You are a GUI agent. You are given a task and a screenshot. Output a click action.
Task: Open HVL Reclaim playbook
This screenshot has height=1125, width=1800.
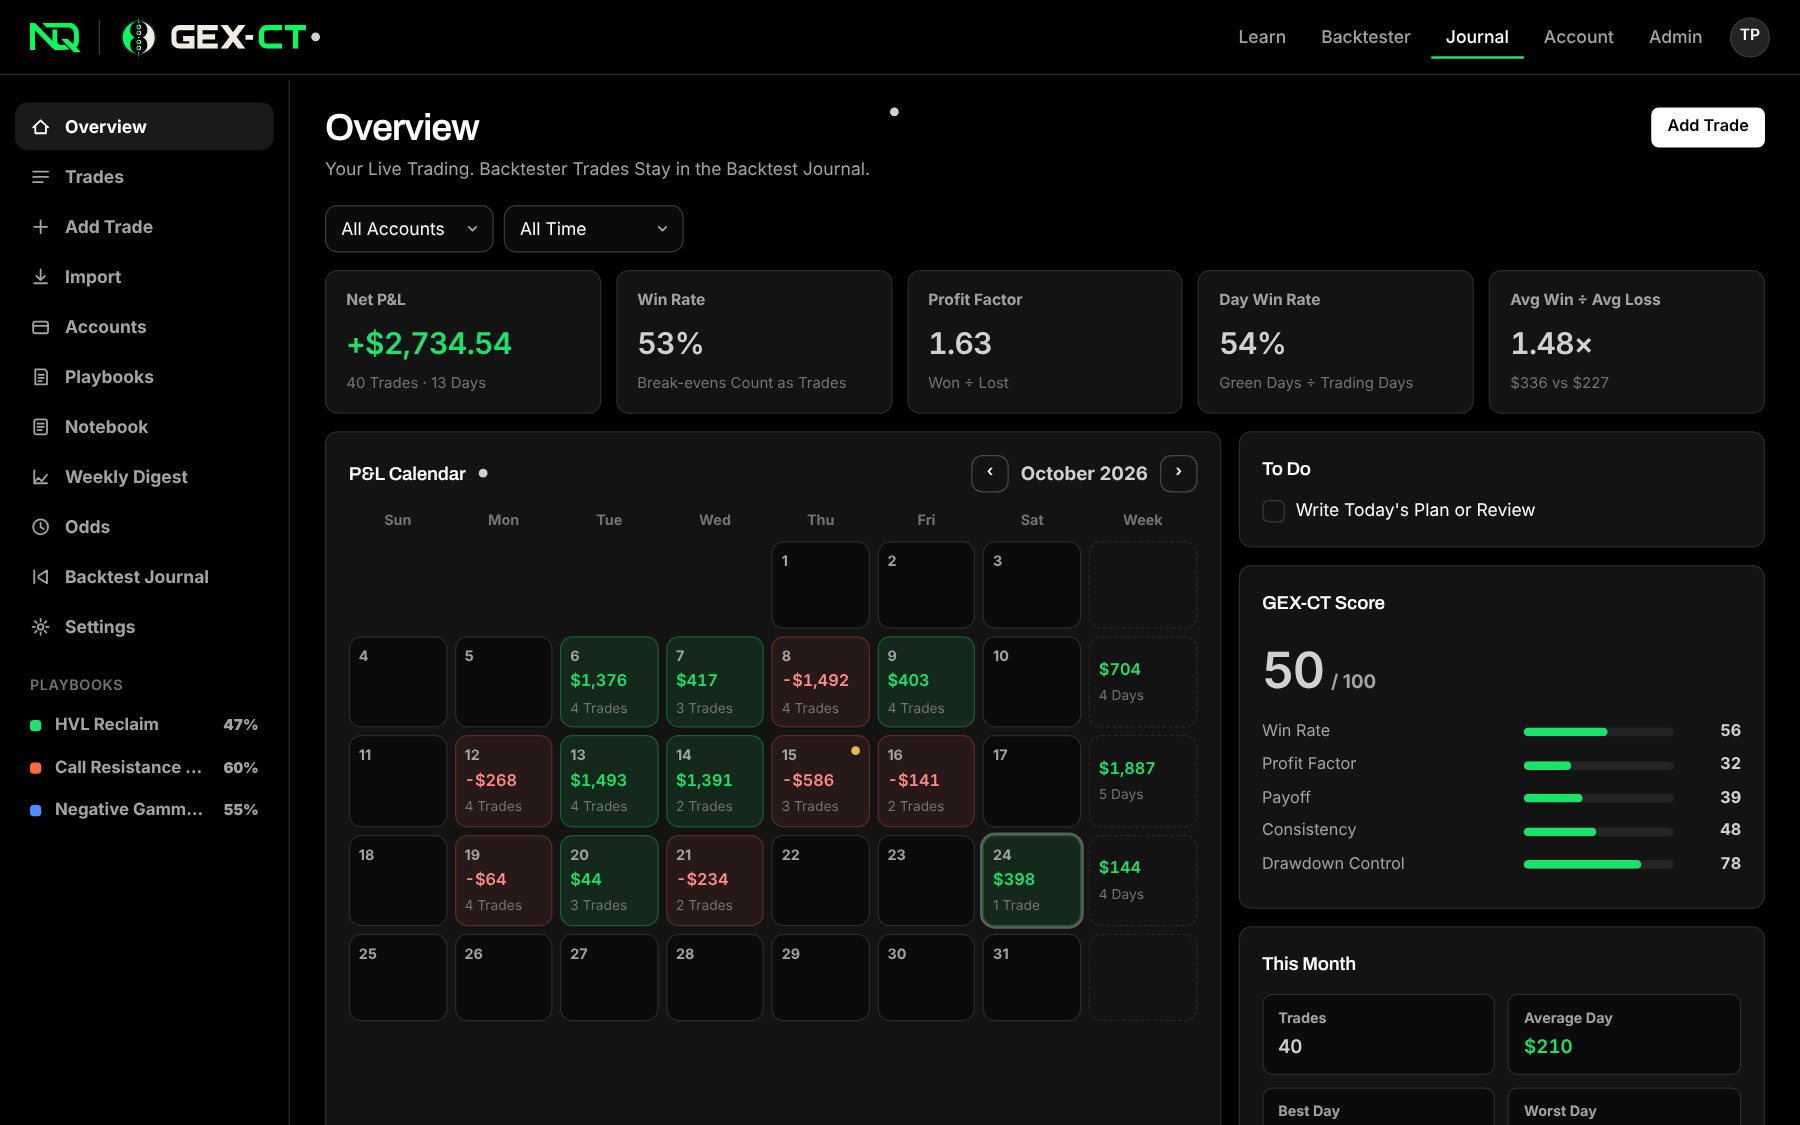point(144,724)
